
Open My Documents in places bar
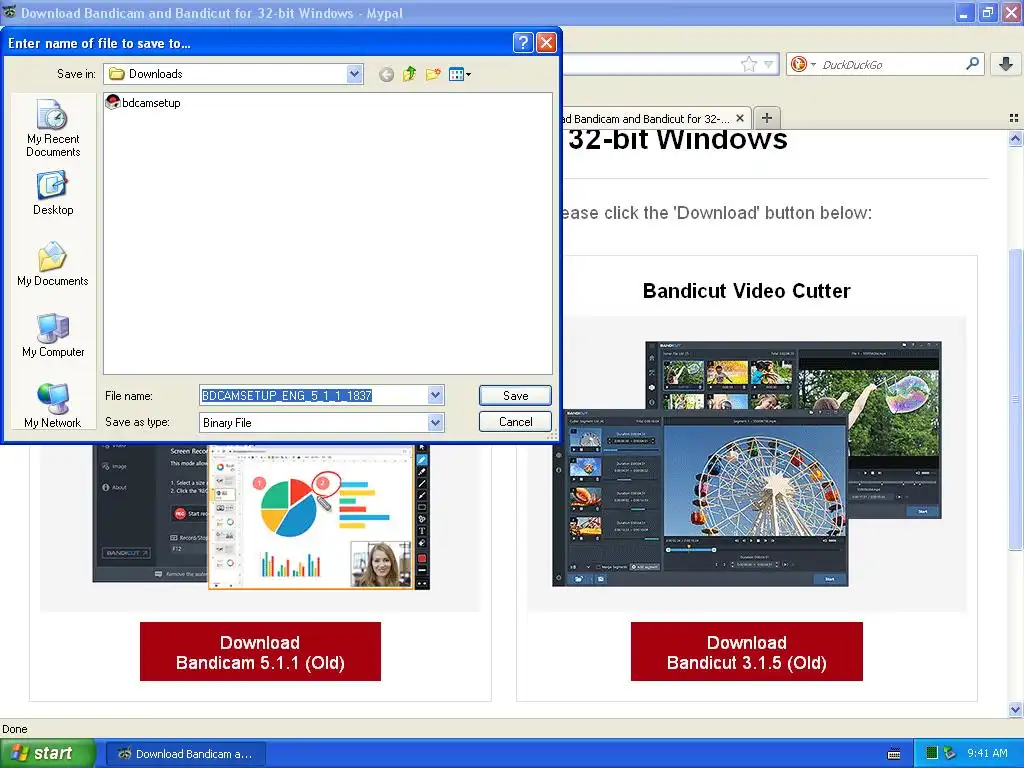pyautogui.click(x=53, y=264)
